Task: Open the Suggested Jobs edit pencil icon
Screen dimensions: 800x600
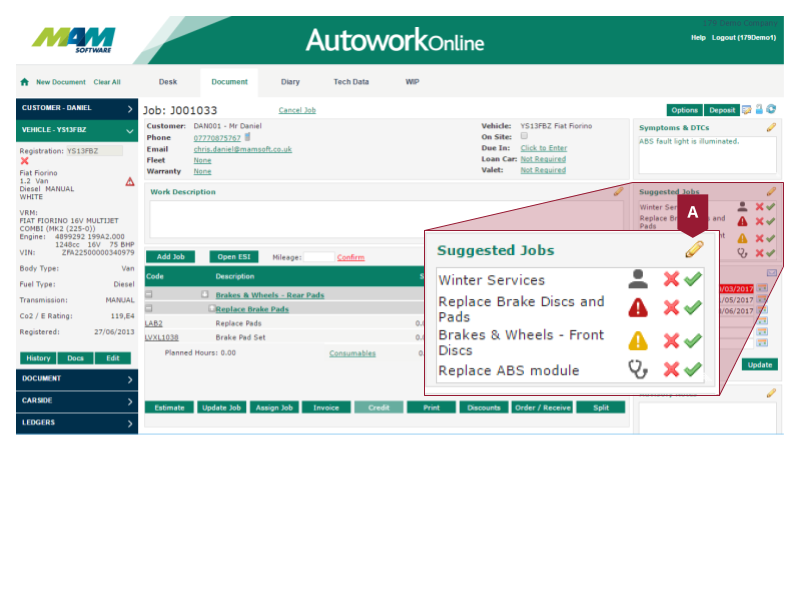Action: [x=692, y=249]
